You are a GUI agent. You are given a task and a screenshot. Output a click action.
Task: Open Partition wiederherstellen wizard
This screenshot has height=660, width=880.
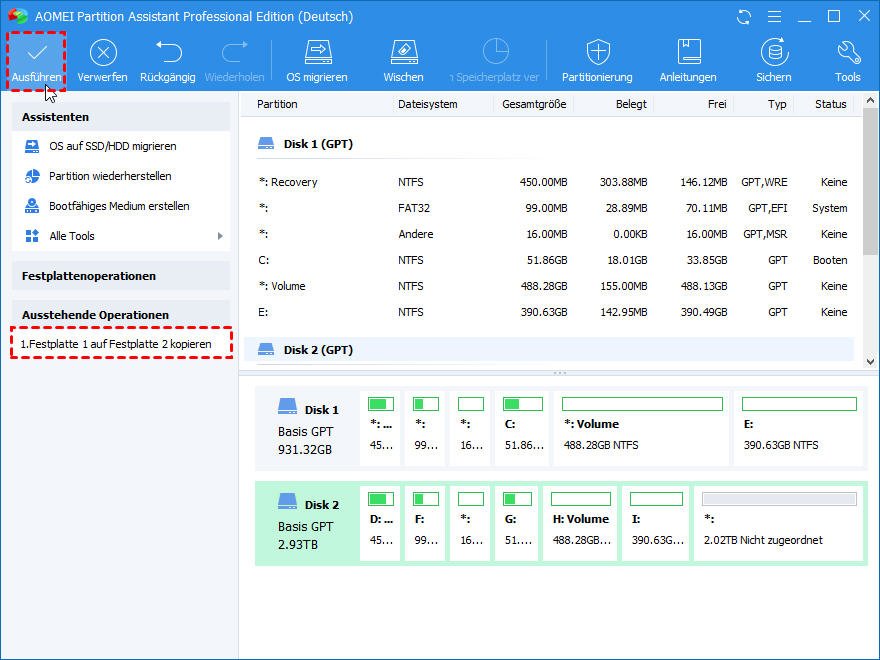coord(110,176)
